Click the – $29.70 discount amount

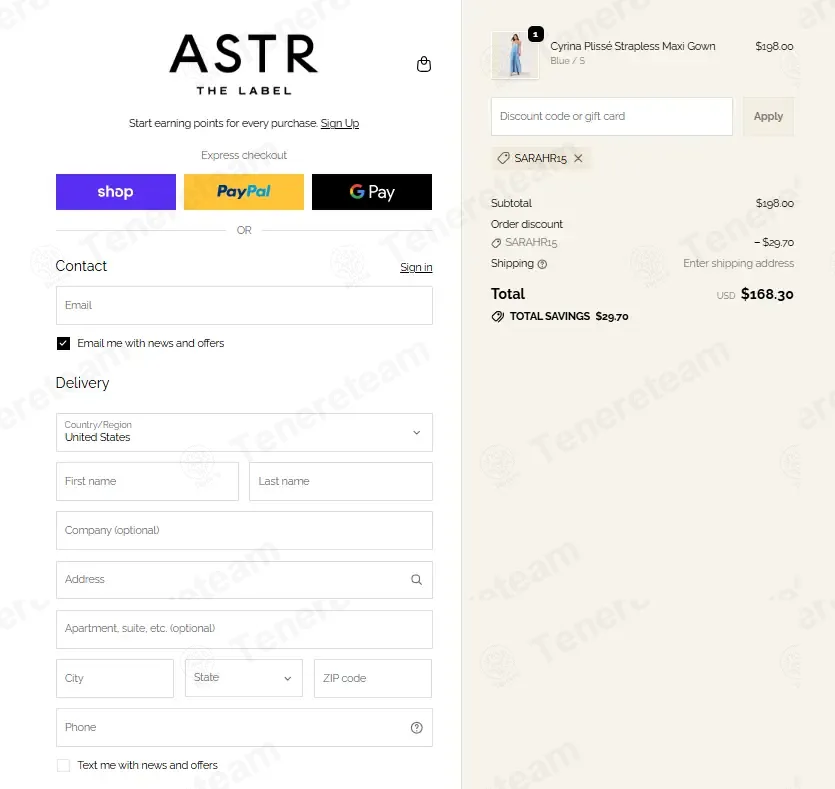(774, 243)
